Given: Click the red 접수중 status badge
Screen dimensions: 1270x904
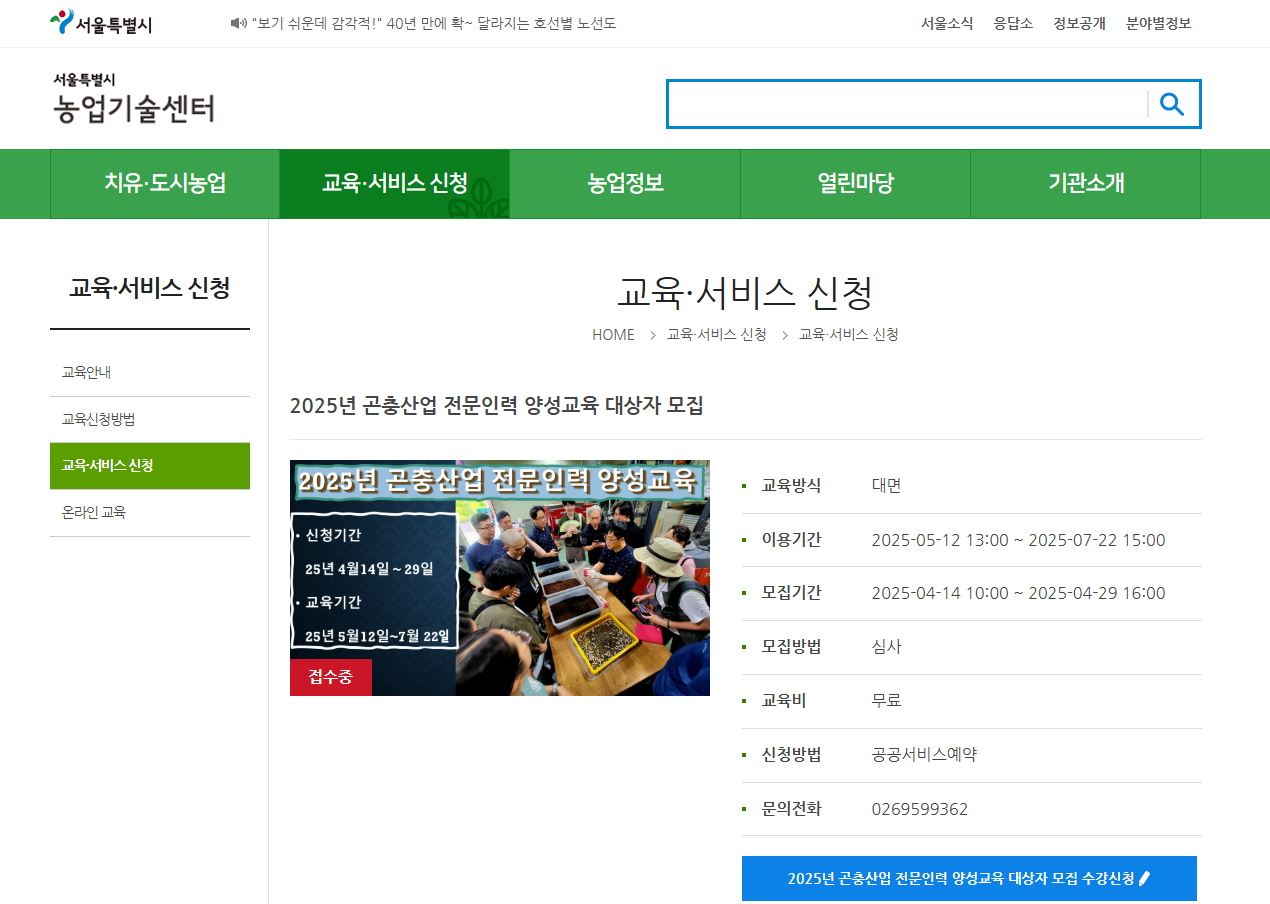Looking at the screenshot, I should tap(331, 677).
